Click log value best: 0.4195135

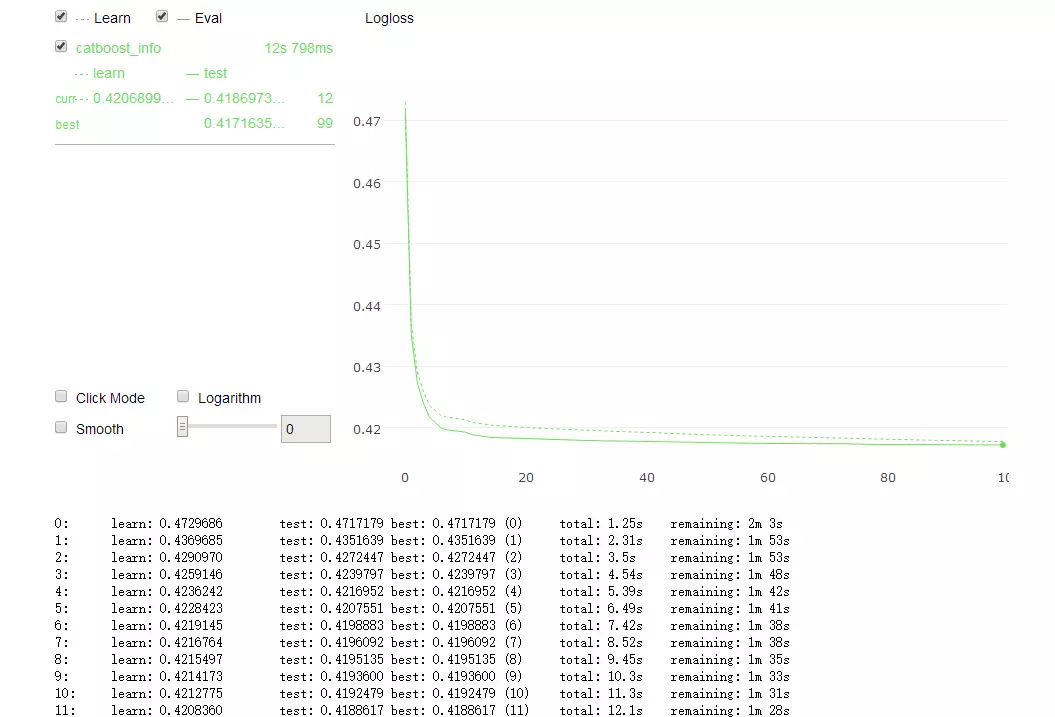coord(443,659)
